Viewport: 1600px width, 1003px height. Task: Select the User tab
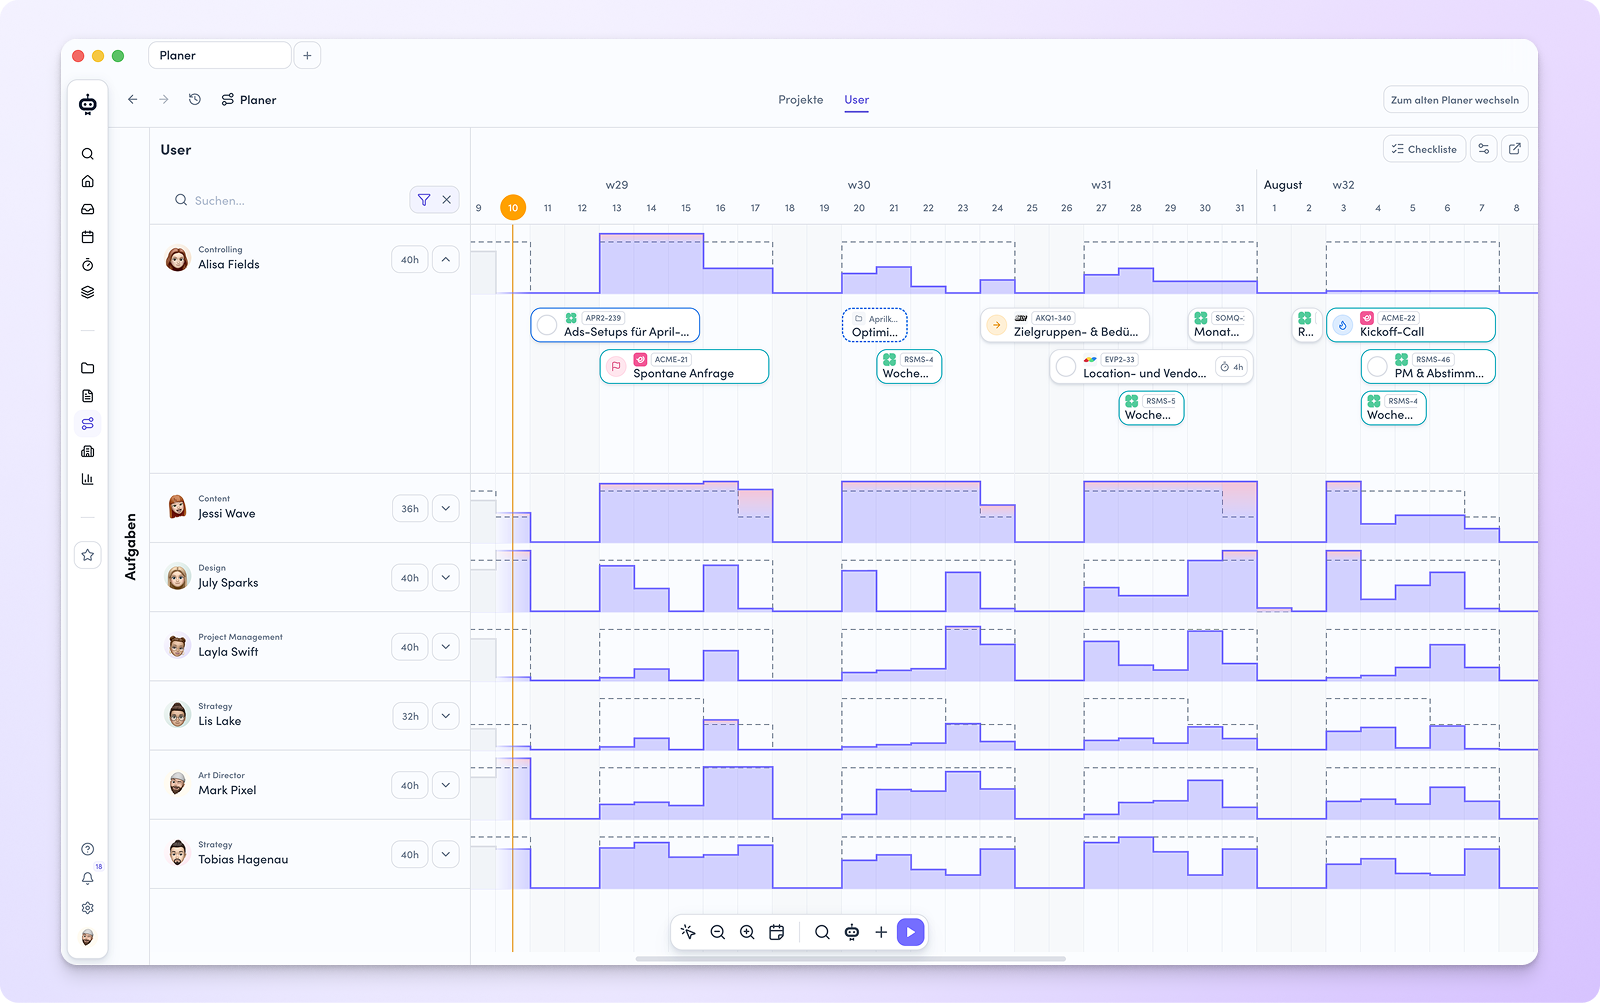pos(857,100)
